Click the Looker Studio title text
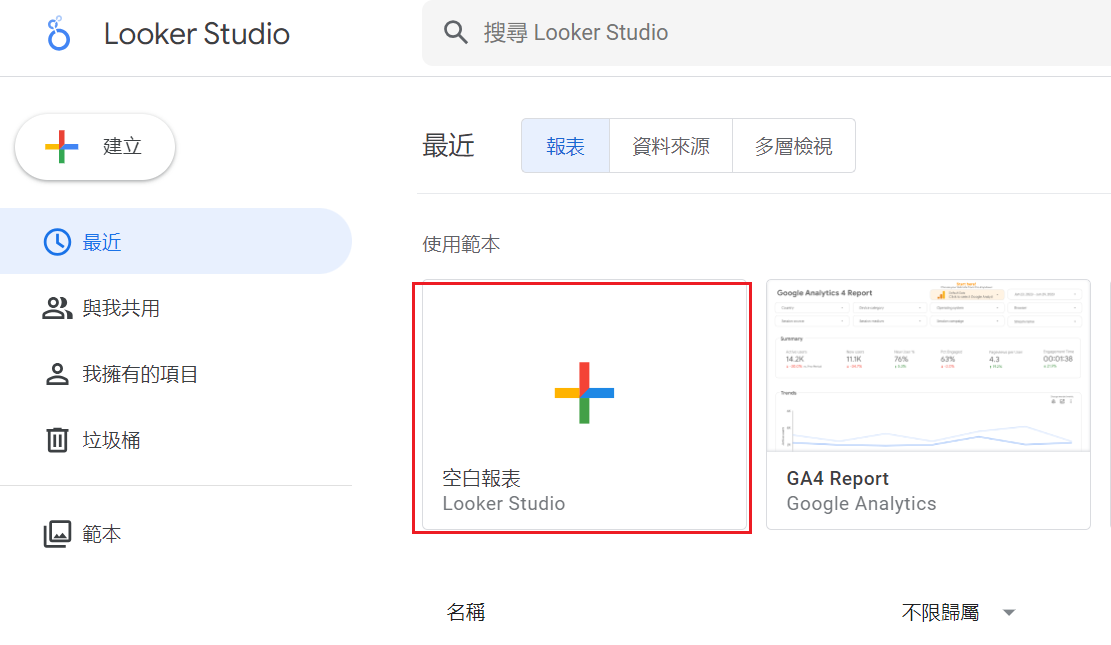Screen dimensions: 1111x645 [197, 33]
